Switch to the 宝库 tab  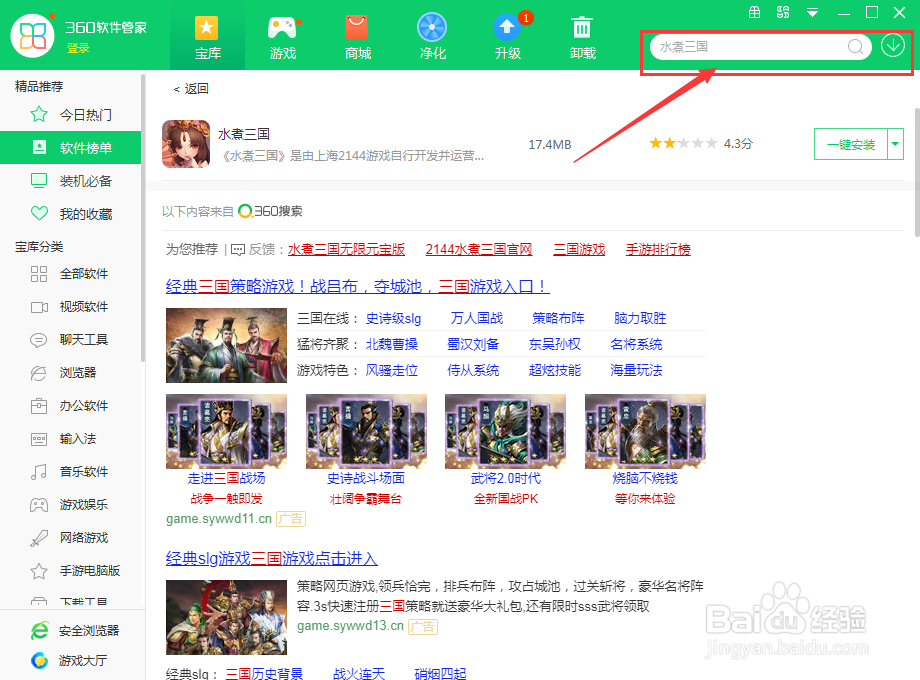pos(207,35)
